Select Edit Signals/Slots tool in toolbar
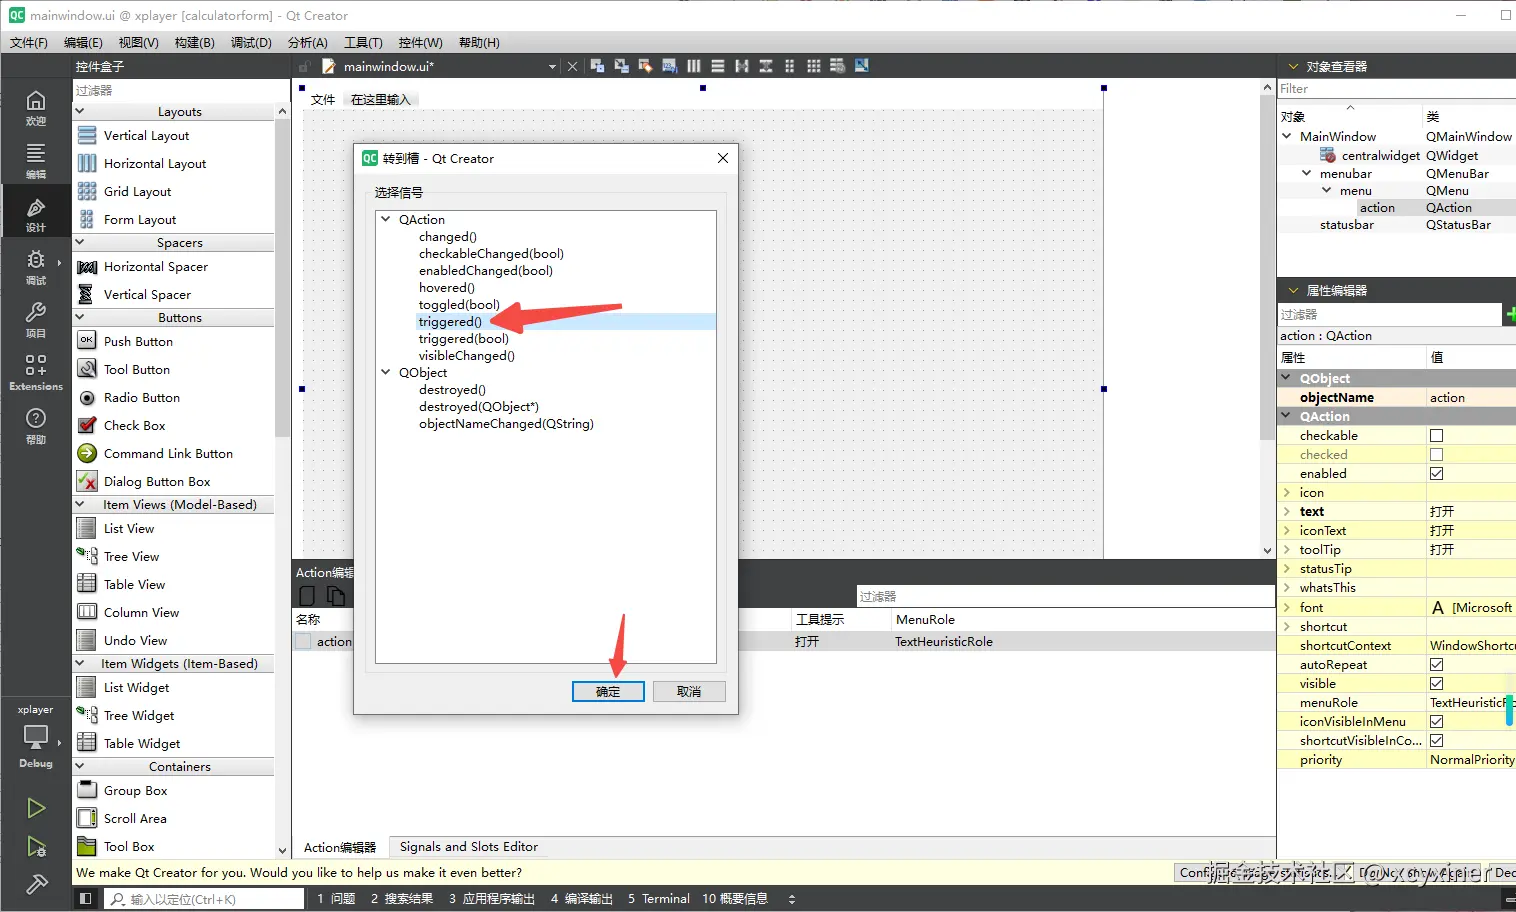 tap(621, 66)
